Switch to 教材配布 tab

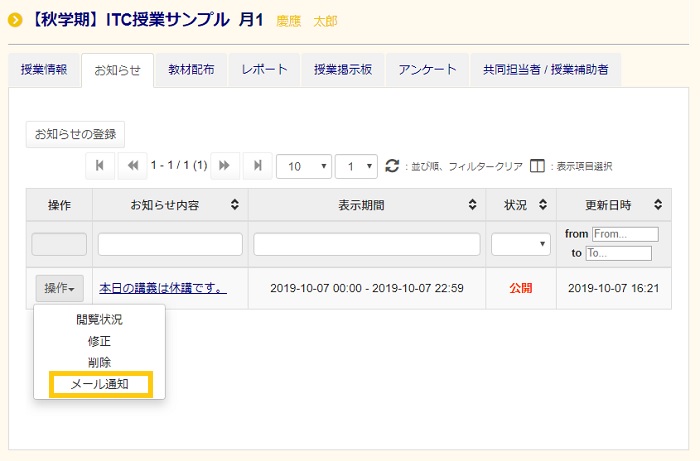click(x=191, y=69)
